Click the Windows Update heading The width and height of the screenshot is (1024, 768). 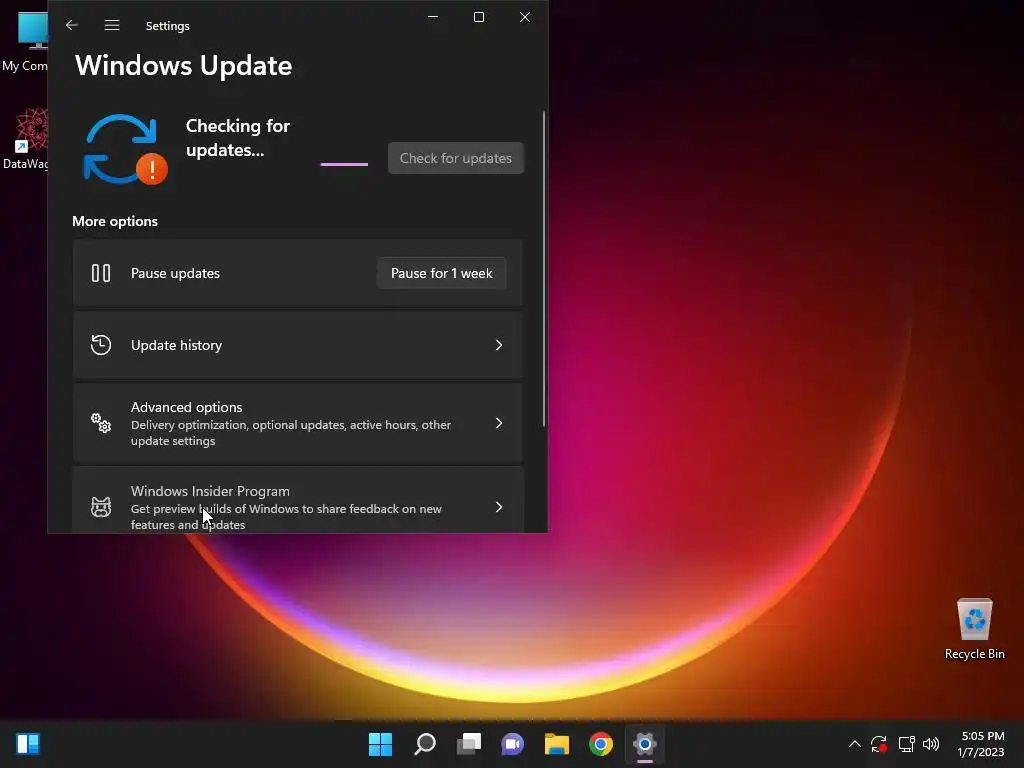[184, 65]
